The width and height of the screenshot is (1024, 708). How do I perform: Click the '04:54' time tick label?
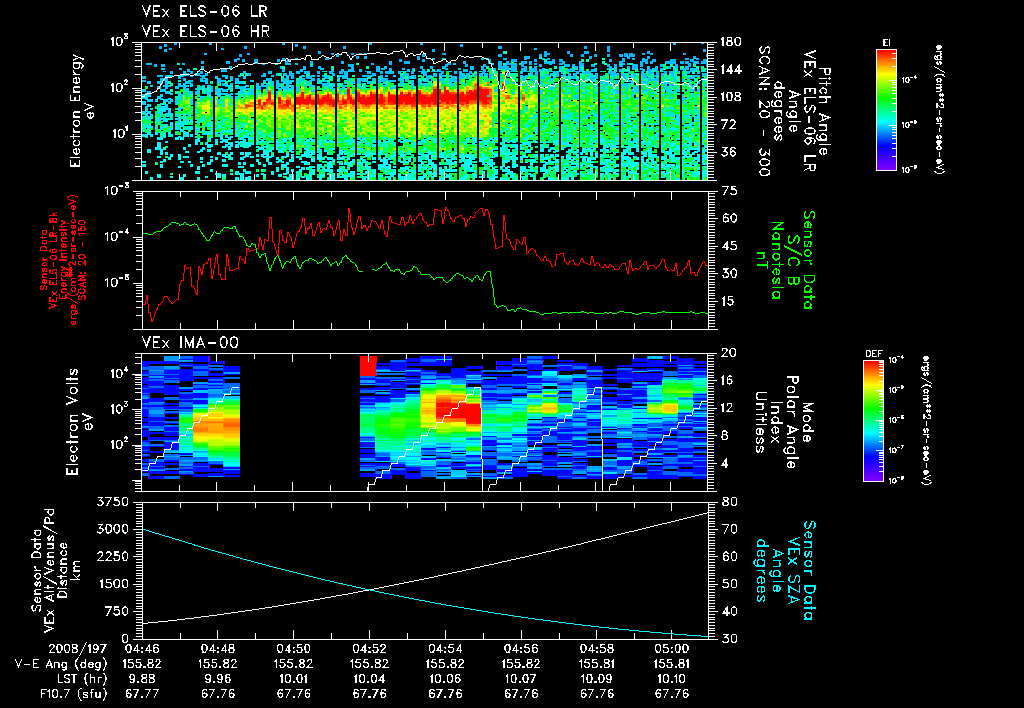point(445,649)
